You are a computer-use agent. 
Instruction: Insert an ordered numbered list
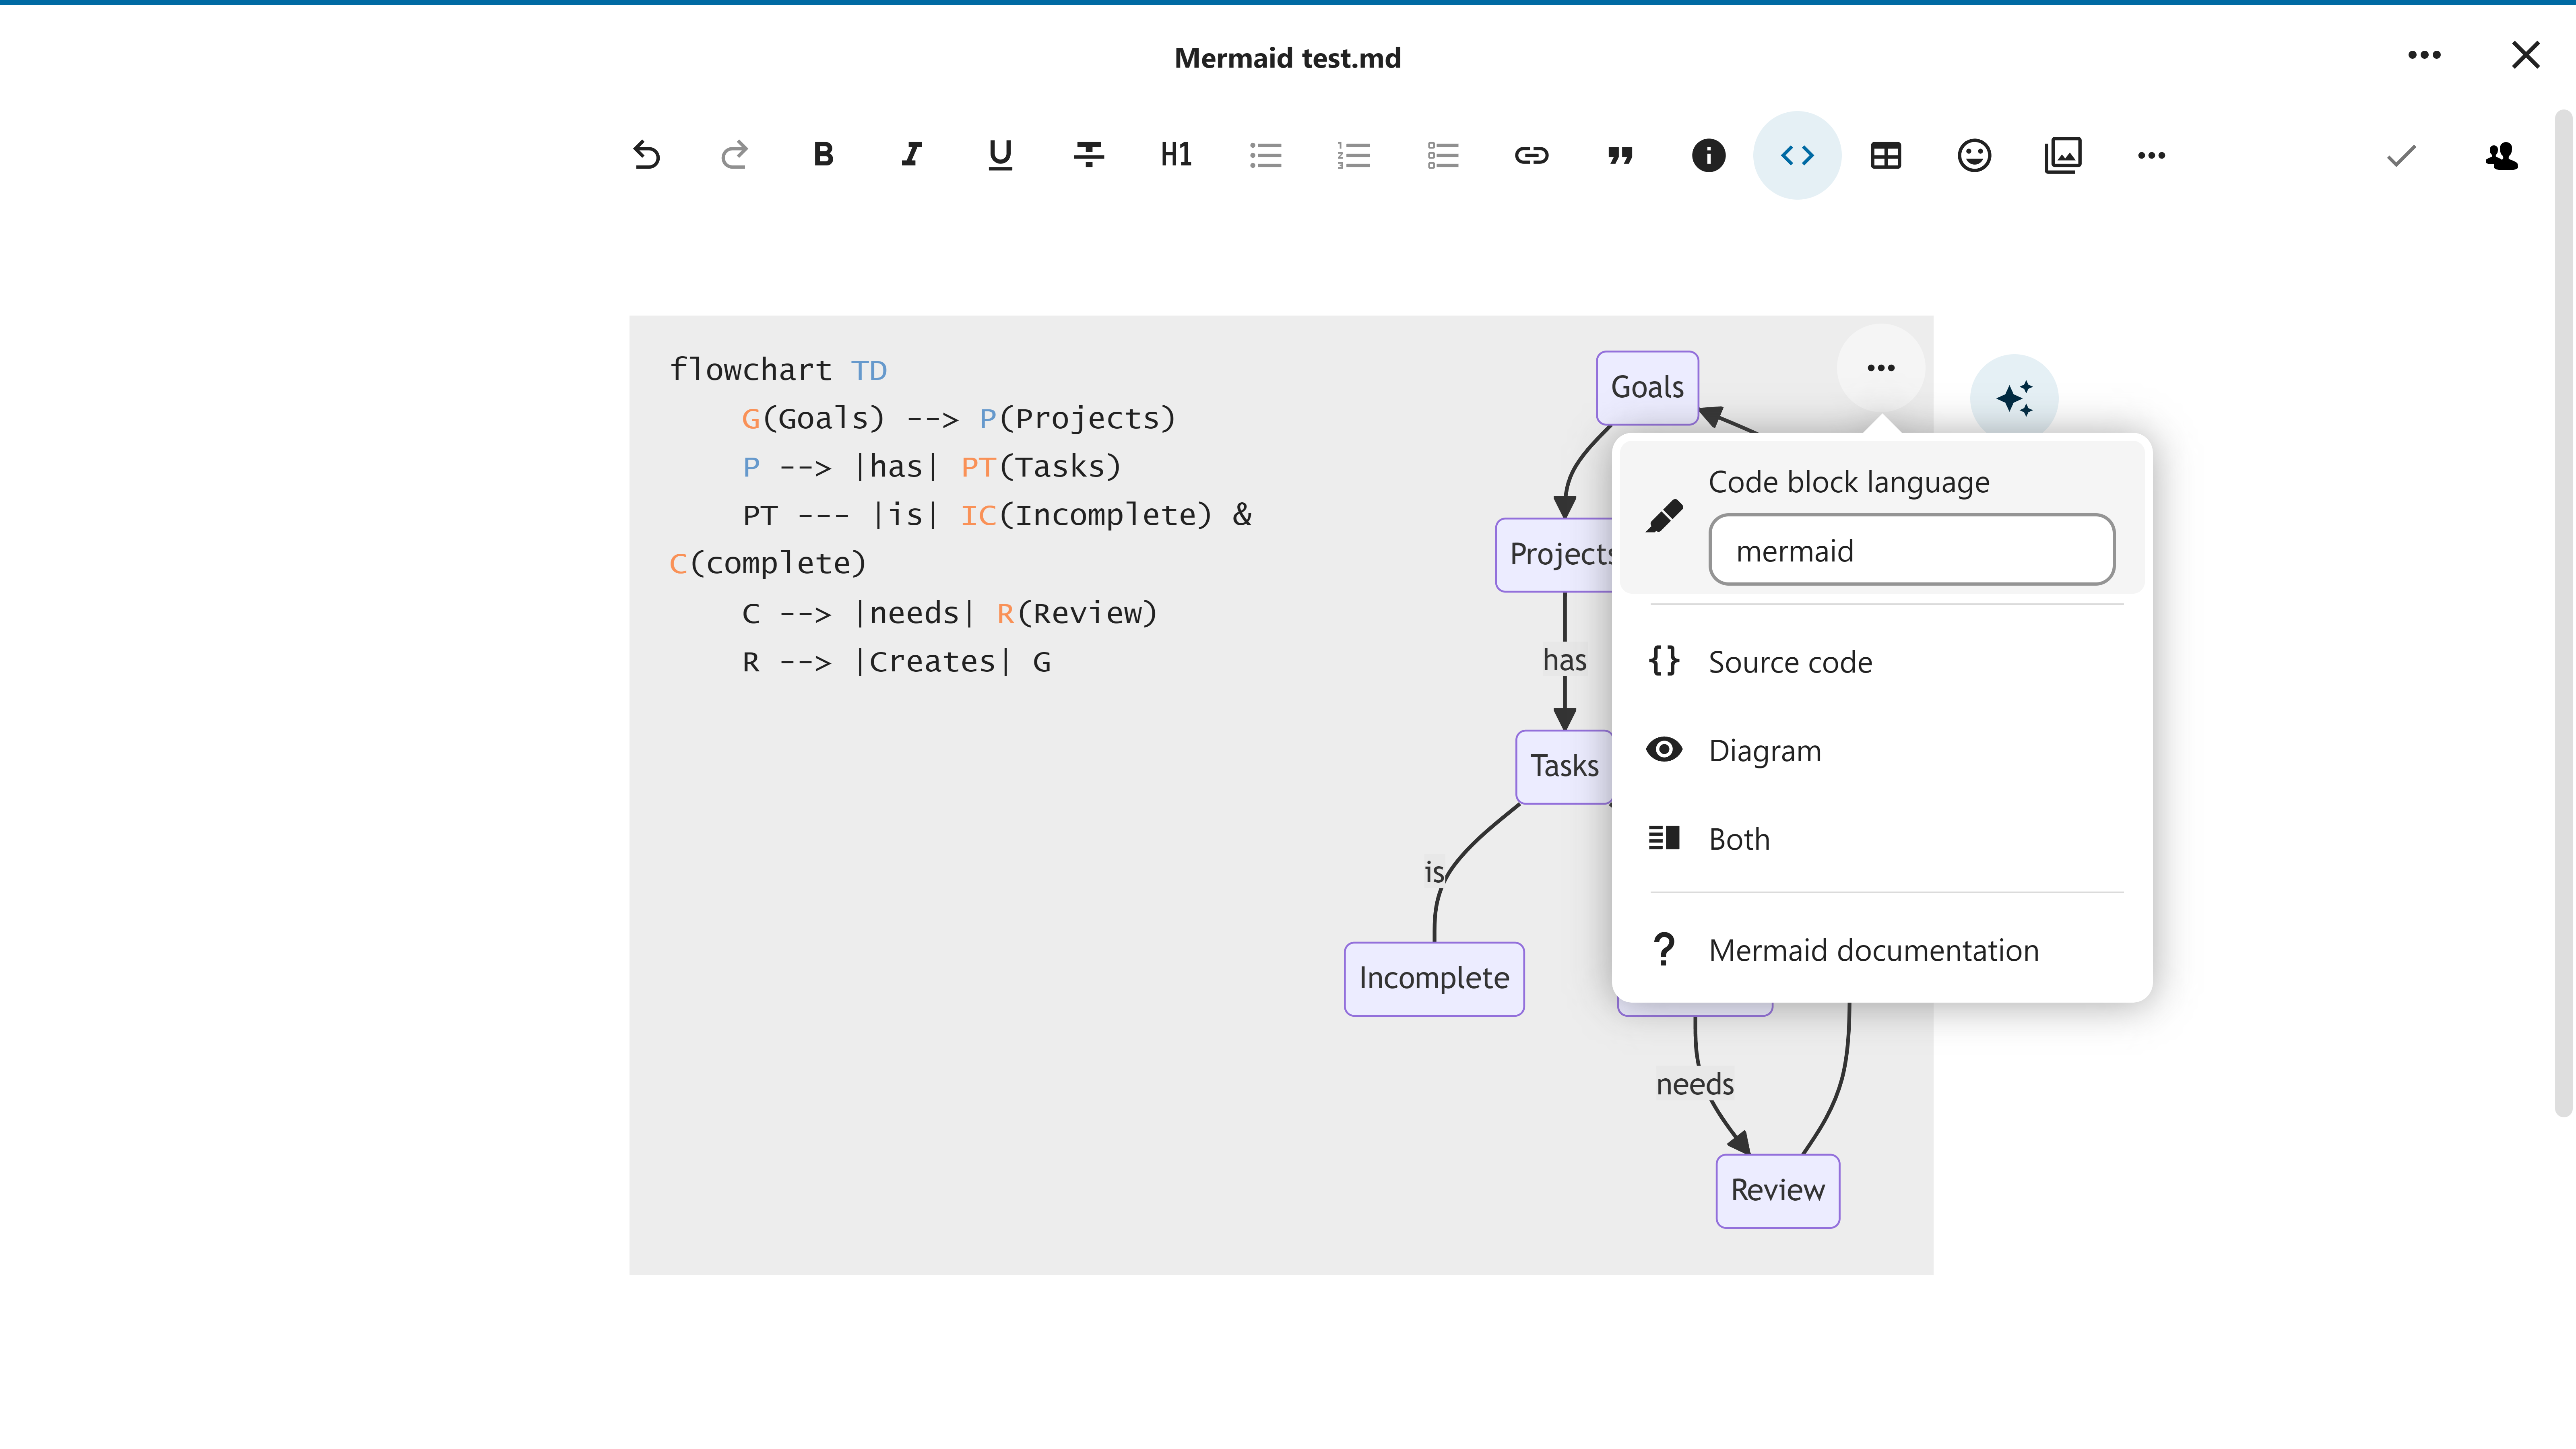click(x=1354, y=155)
